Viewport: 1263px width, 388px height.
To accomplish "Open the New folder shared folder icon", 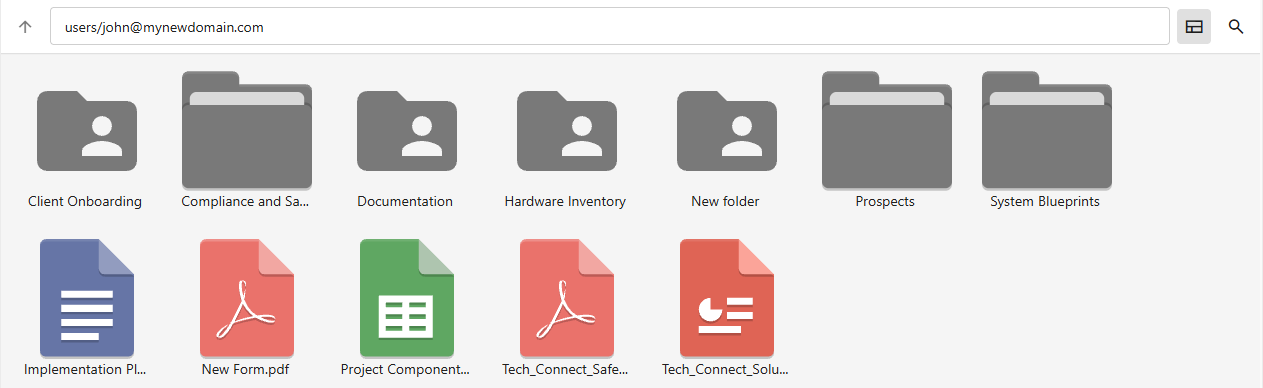I will click(727, 130).
